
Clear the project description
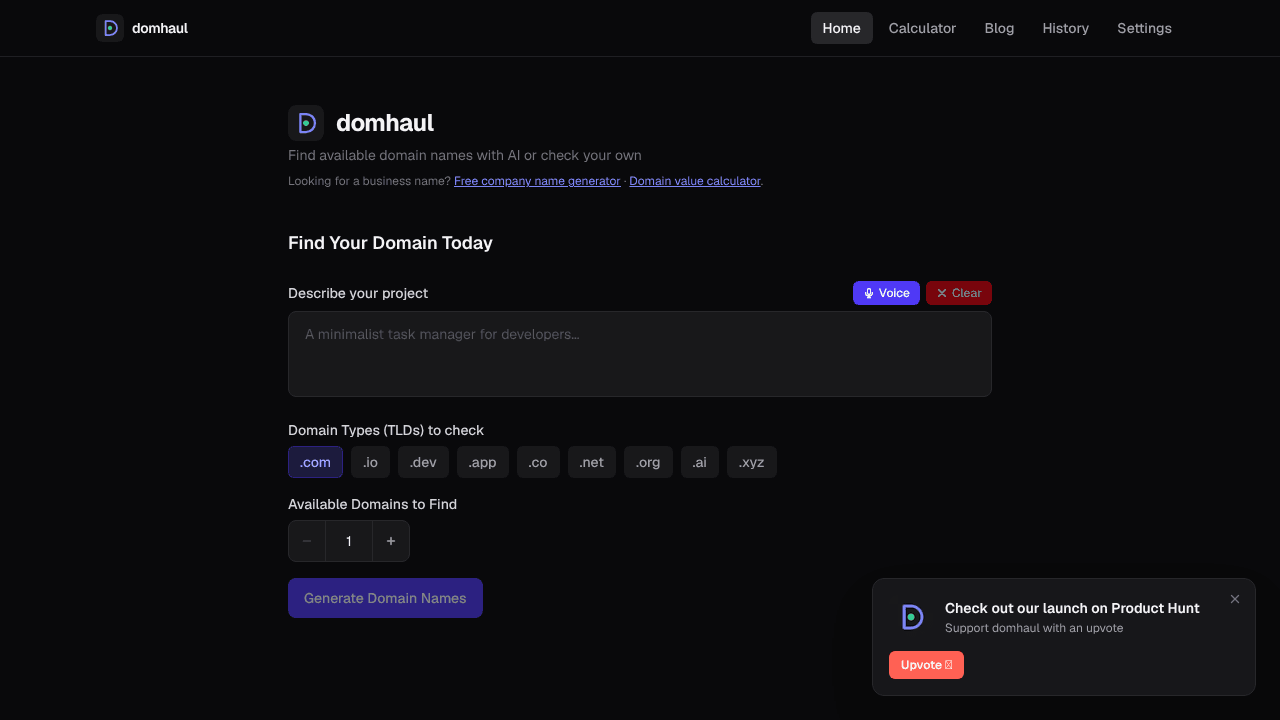click(959, 293)
